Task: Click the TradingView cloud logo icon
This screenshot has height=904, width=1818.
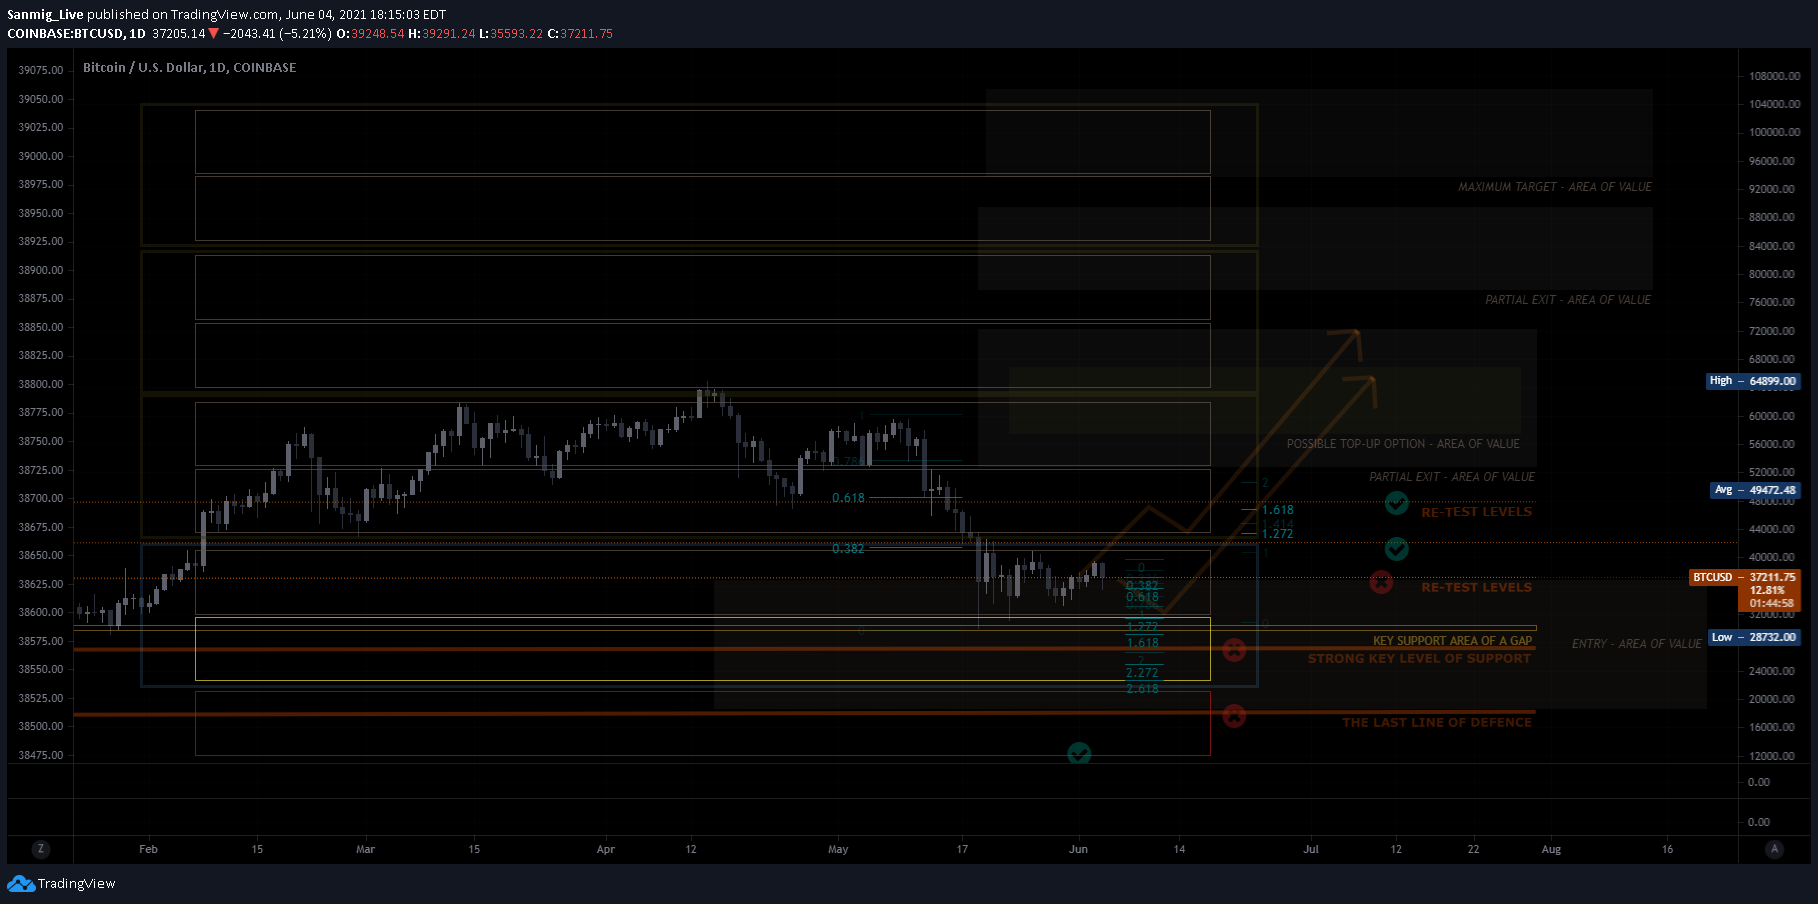Action: coord(21,884)
